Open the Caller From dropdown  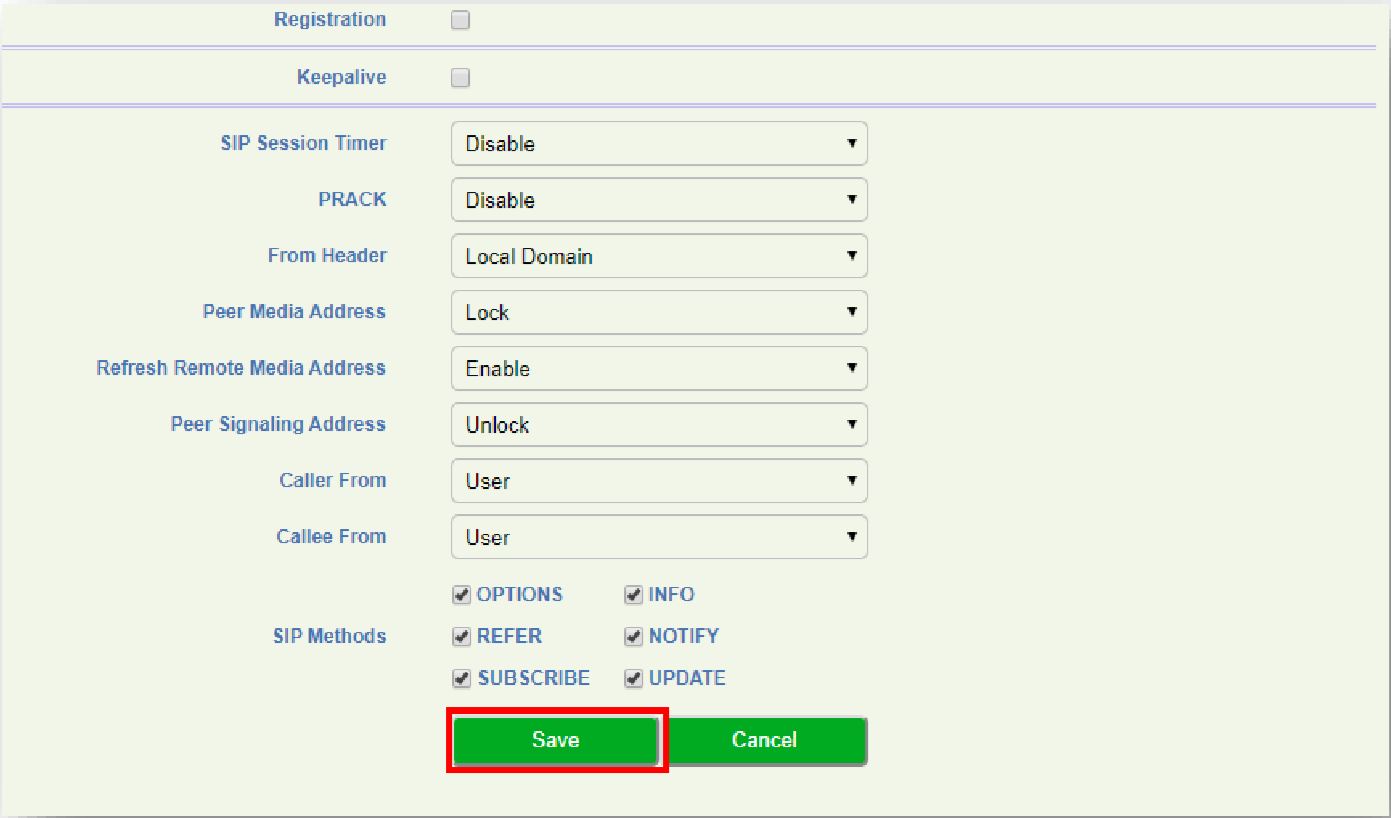point(659,481)
